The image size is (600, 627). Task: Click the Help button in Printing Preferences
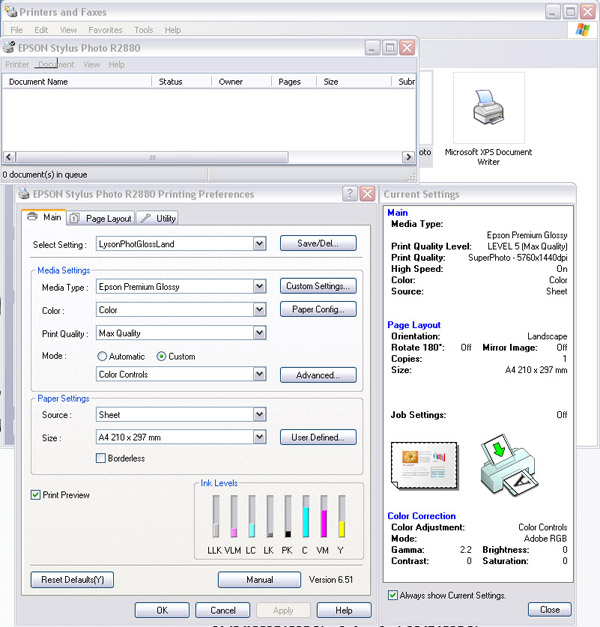pyautogui.click(x=344, y=610)
